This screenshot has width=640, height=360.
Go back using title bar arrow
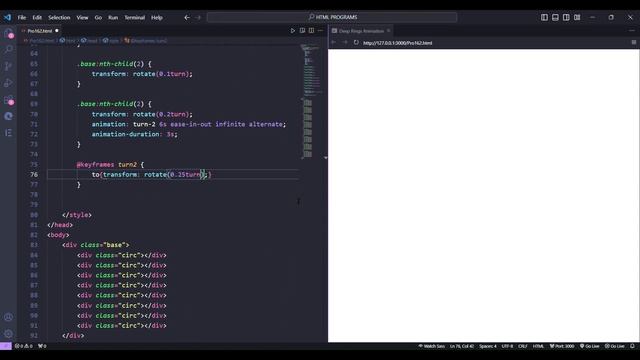[x=187, y=18]
